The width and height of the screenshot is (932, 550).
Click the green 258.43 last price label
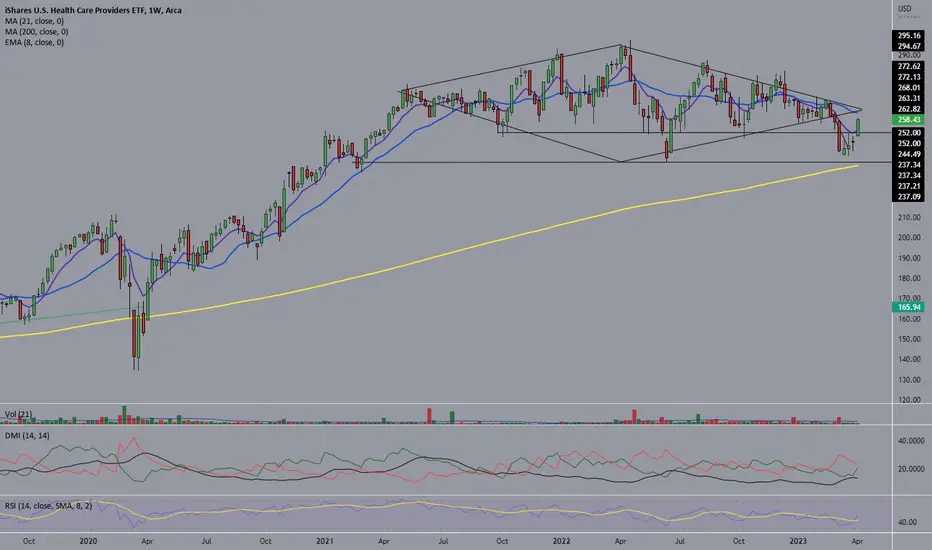(x=908, y=120)
